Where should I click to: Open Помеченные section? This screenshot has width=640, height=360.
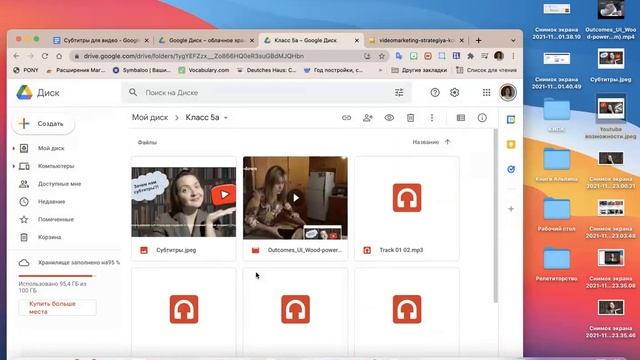(56, 220)
